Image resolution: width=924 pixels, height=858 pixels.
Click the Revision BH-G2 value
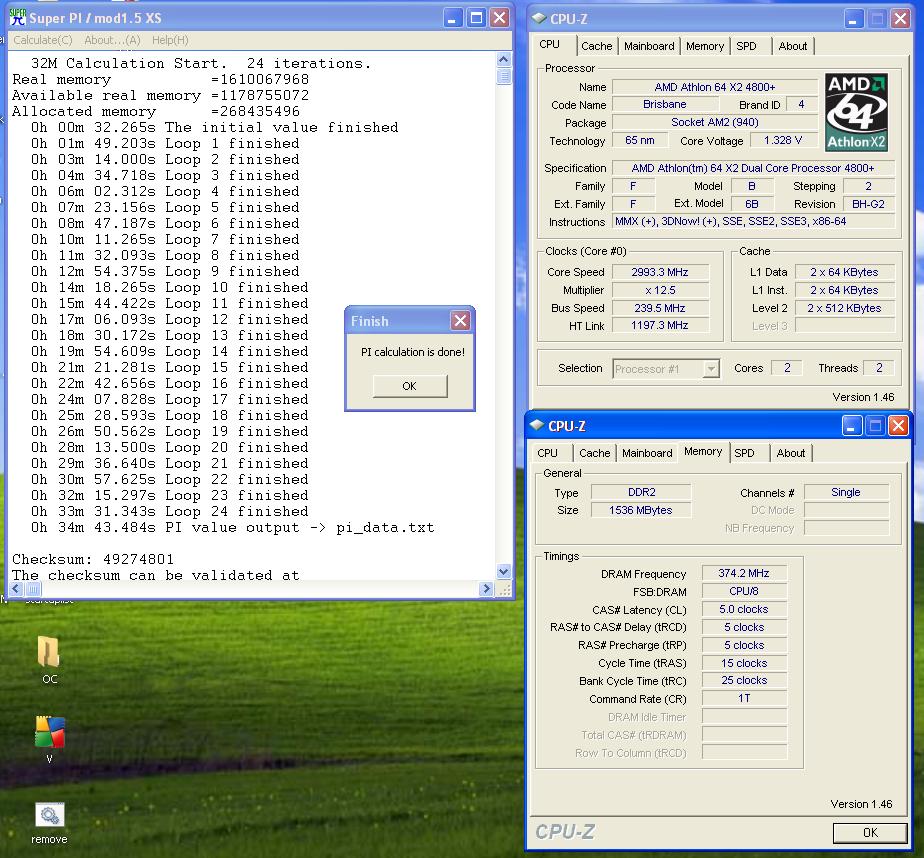[x=869, y=204]
